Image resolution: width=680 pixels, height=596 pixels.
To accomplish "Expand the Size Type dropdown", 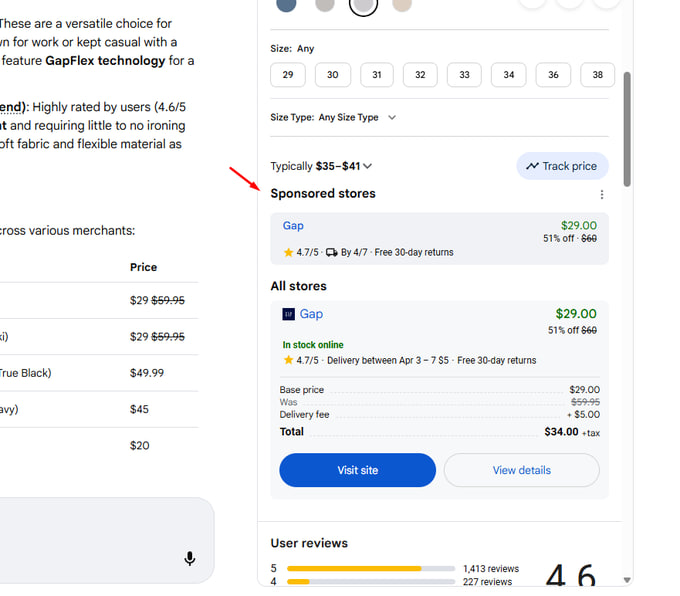I will pyautogui.click(x=392, y=117).
